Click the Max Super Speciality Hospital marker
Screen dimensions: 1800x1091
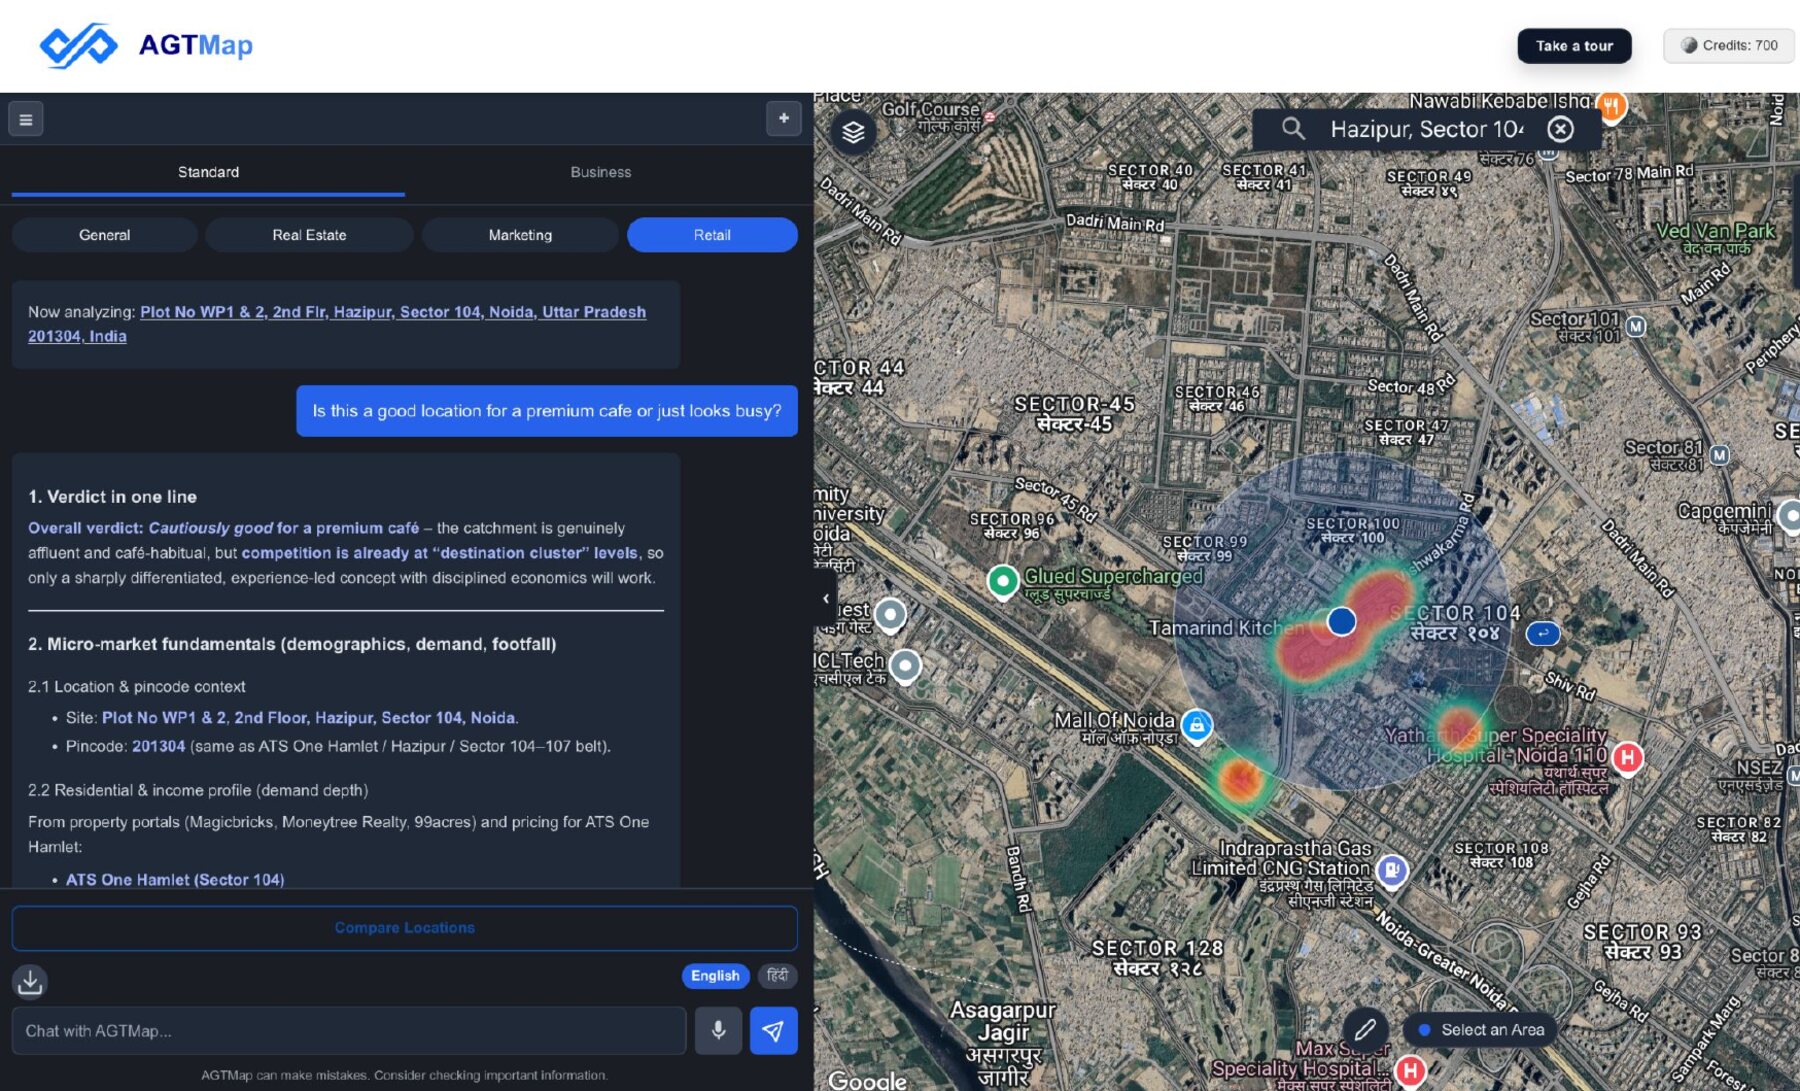point(1410,1071)
